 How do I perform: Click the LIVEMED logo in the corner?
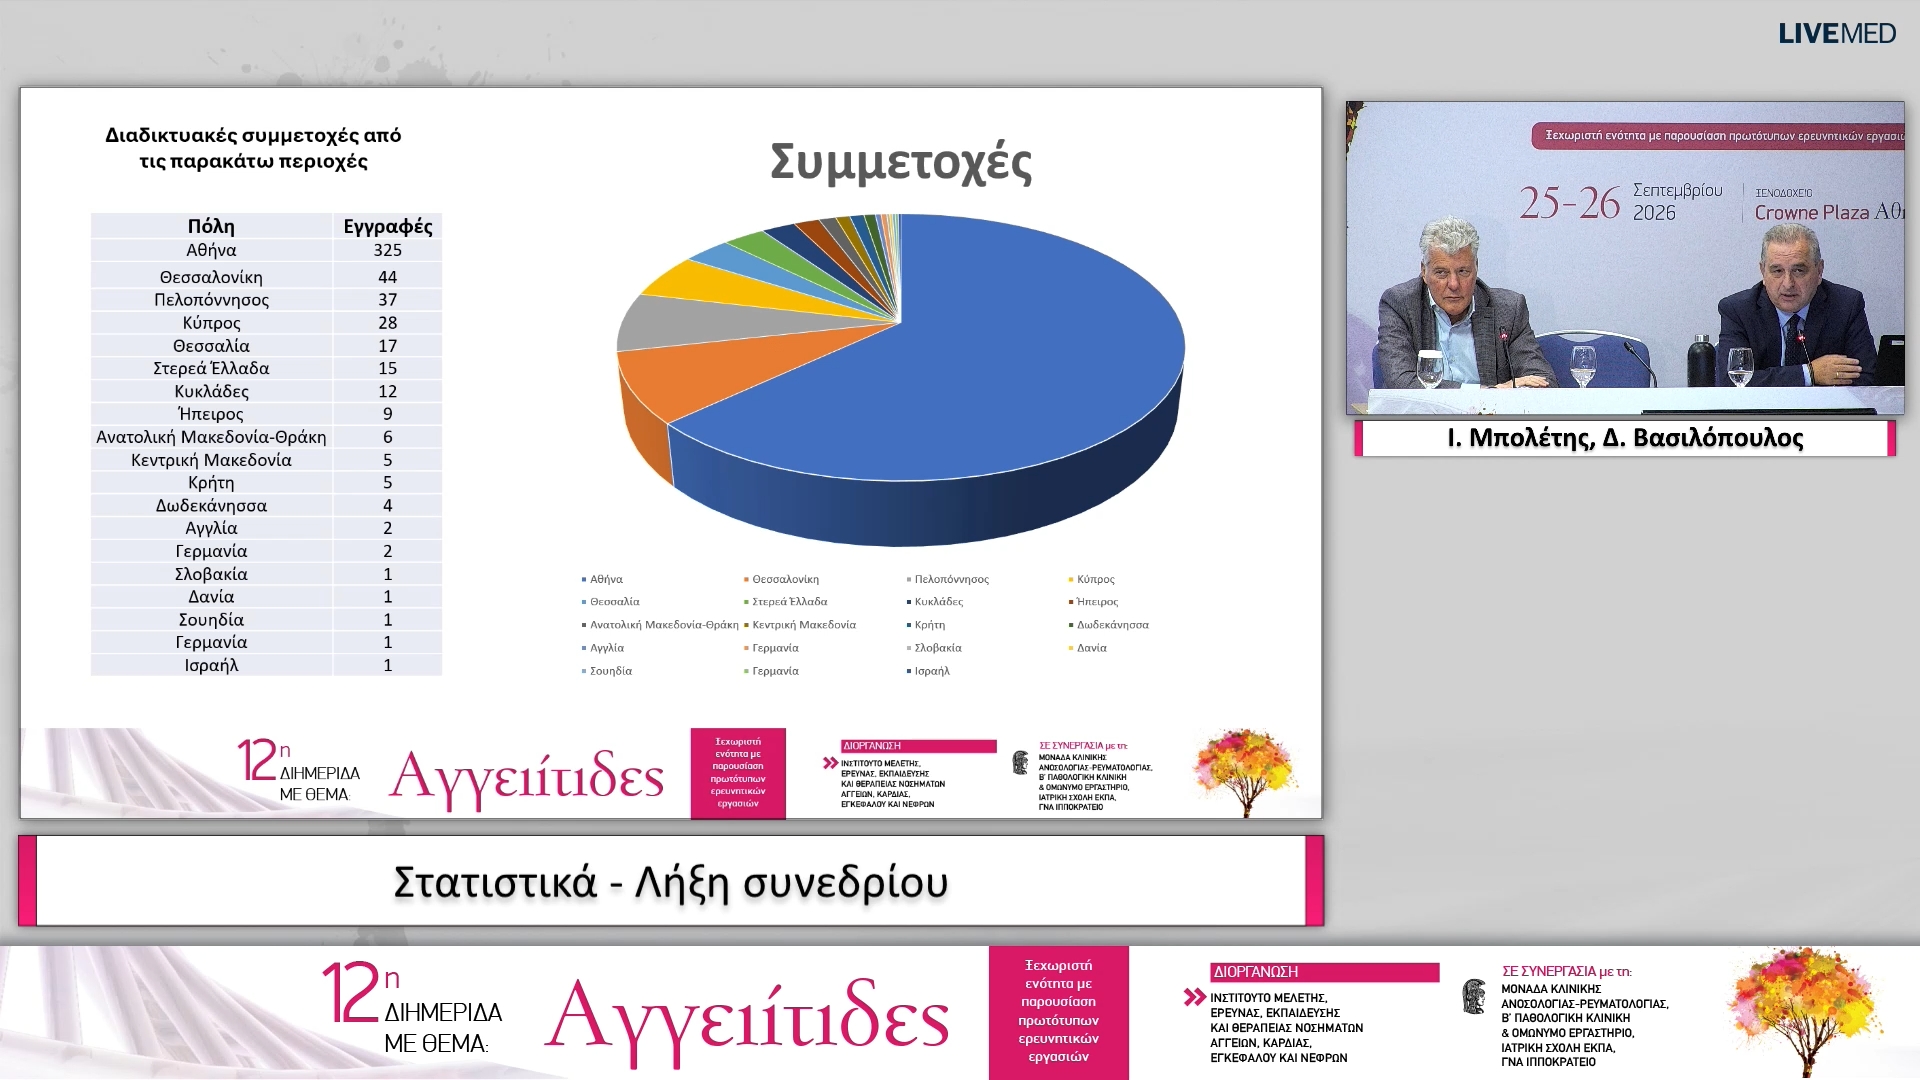click(1837, 33)
